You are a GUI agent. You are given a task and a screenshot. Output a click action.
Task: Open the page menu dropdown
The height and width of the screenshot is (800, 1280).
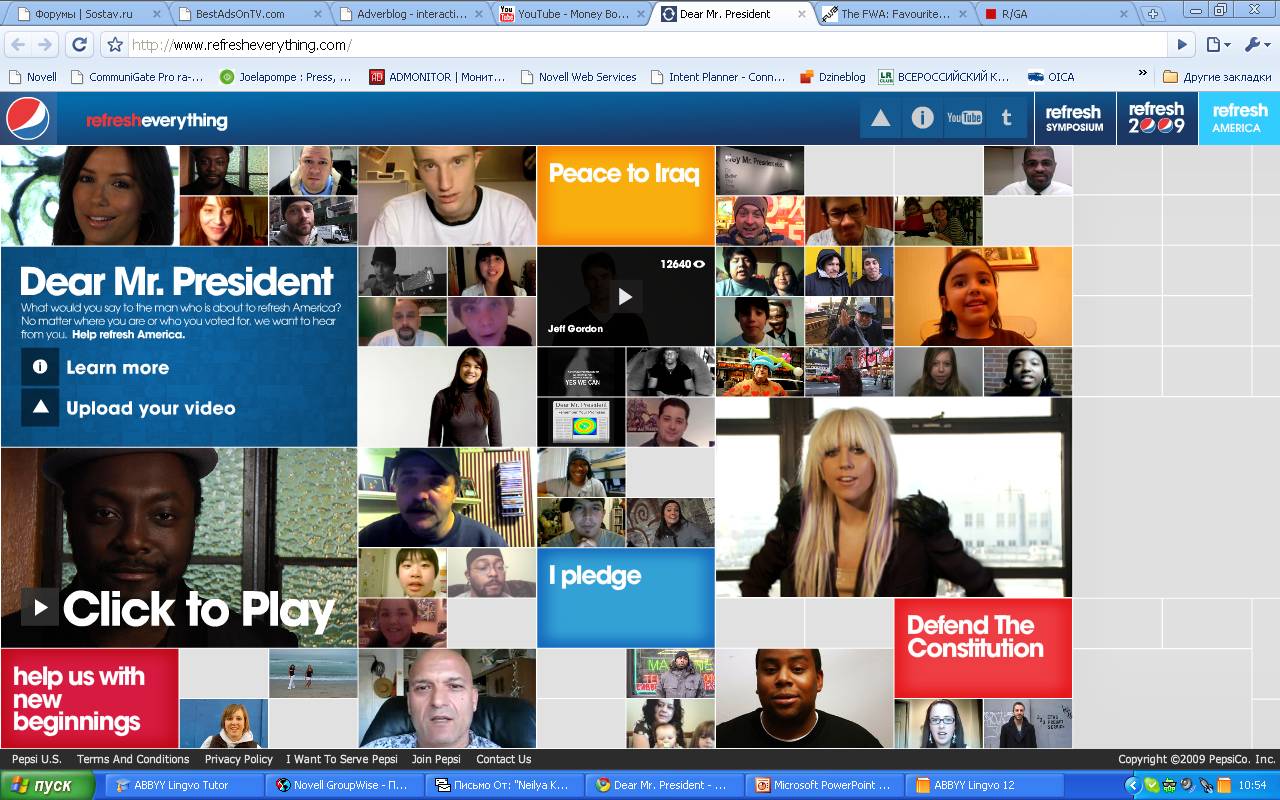1217,45
